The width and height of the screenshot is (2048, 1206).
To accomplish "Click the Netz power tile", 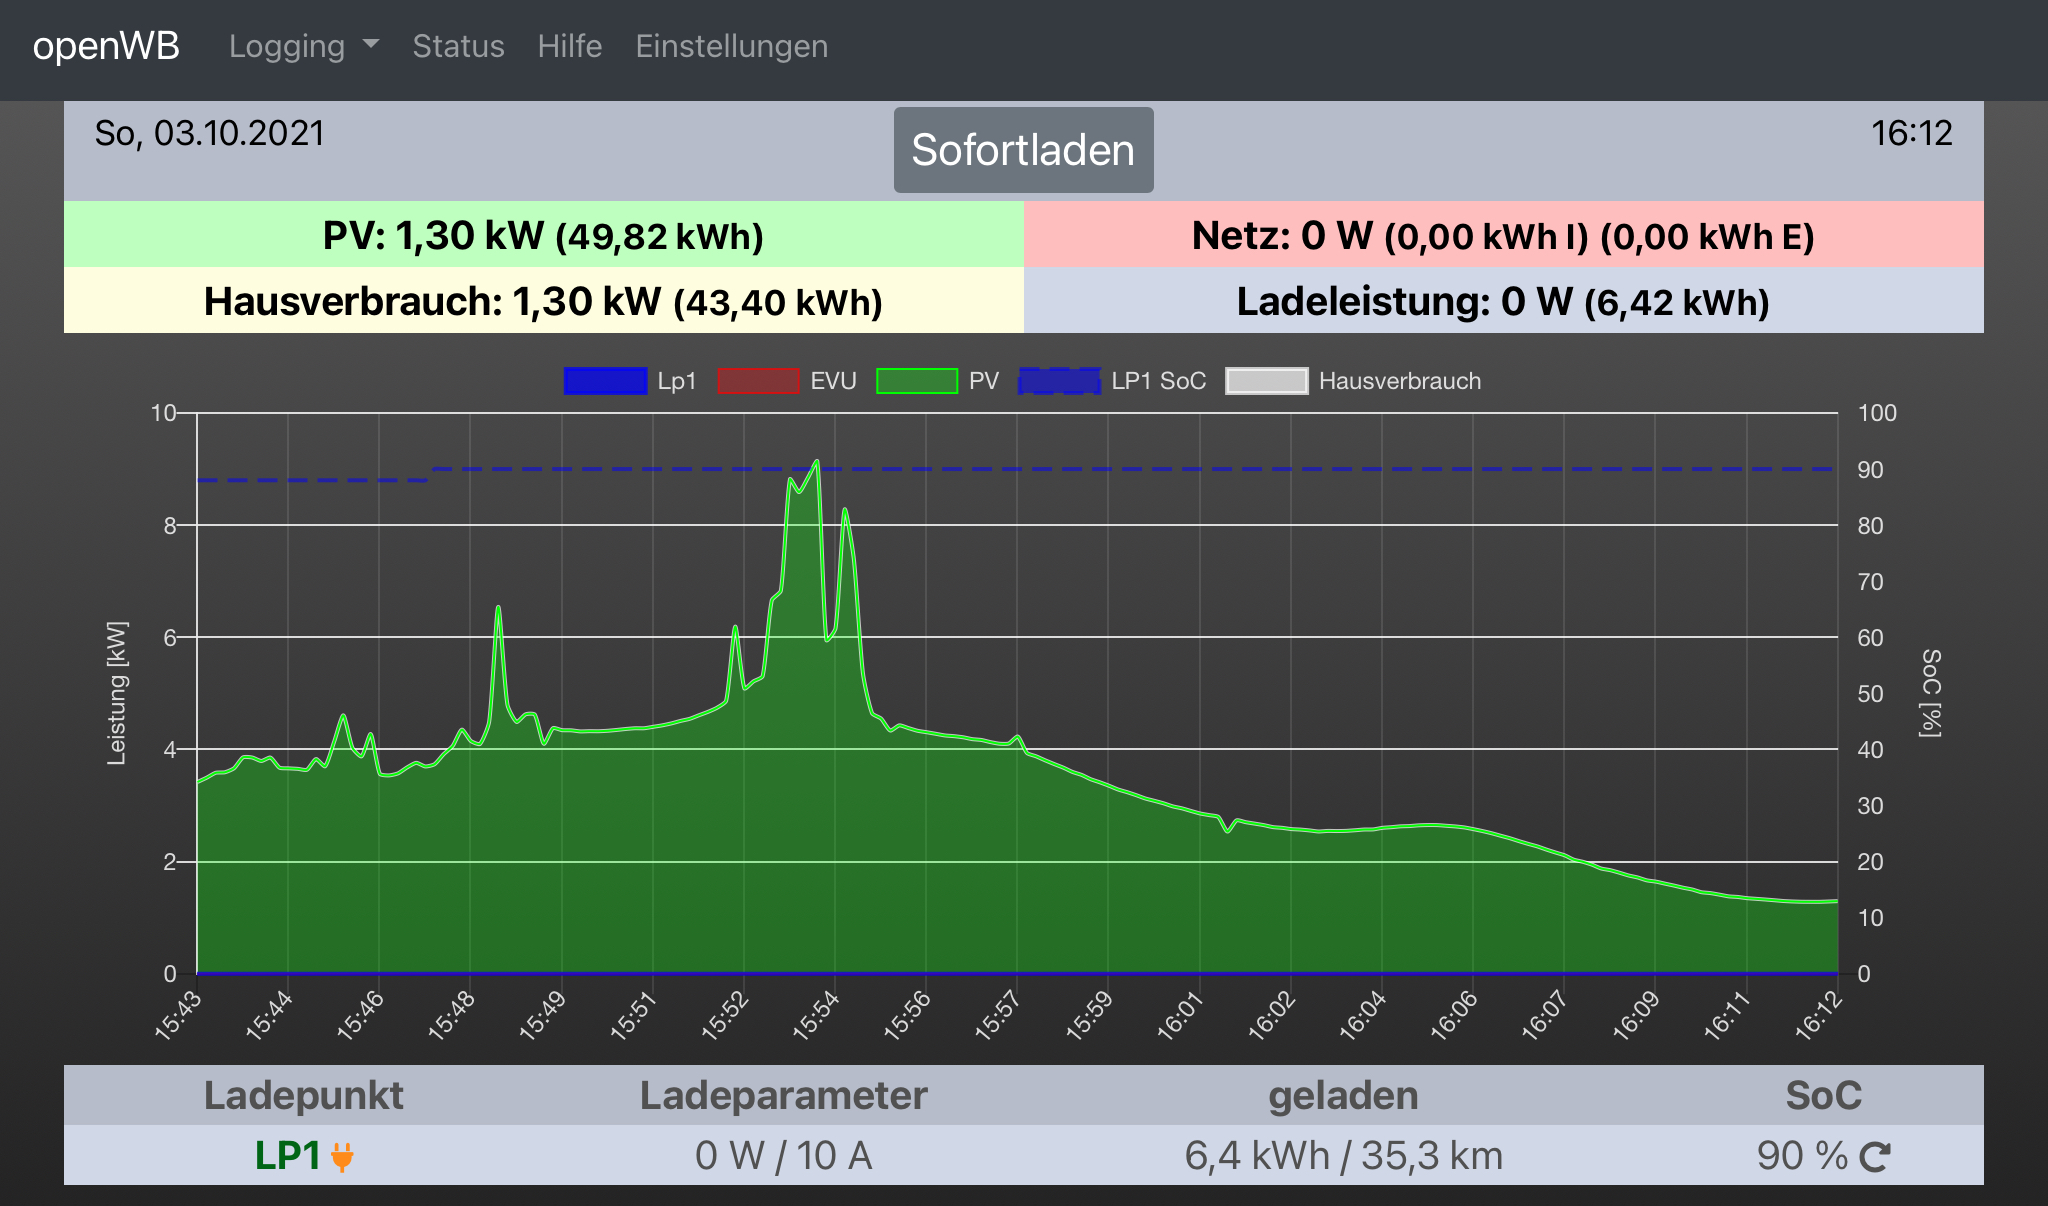I will click(x=1503, y=235).
